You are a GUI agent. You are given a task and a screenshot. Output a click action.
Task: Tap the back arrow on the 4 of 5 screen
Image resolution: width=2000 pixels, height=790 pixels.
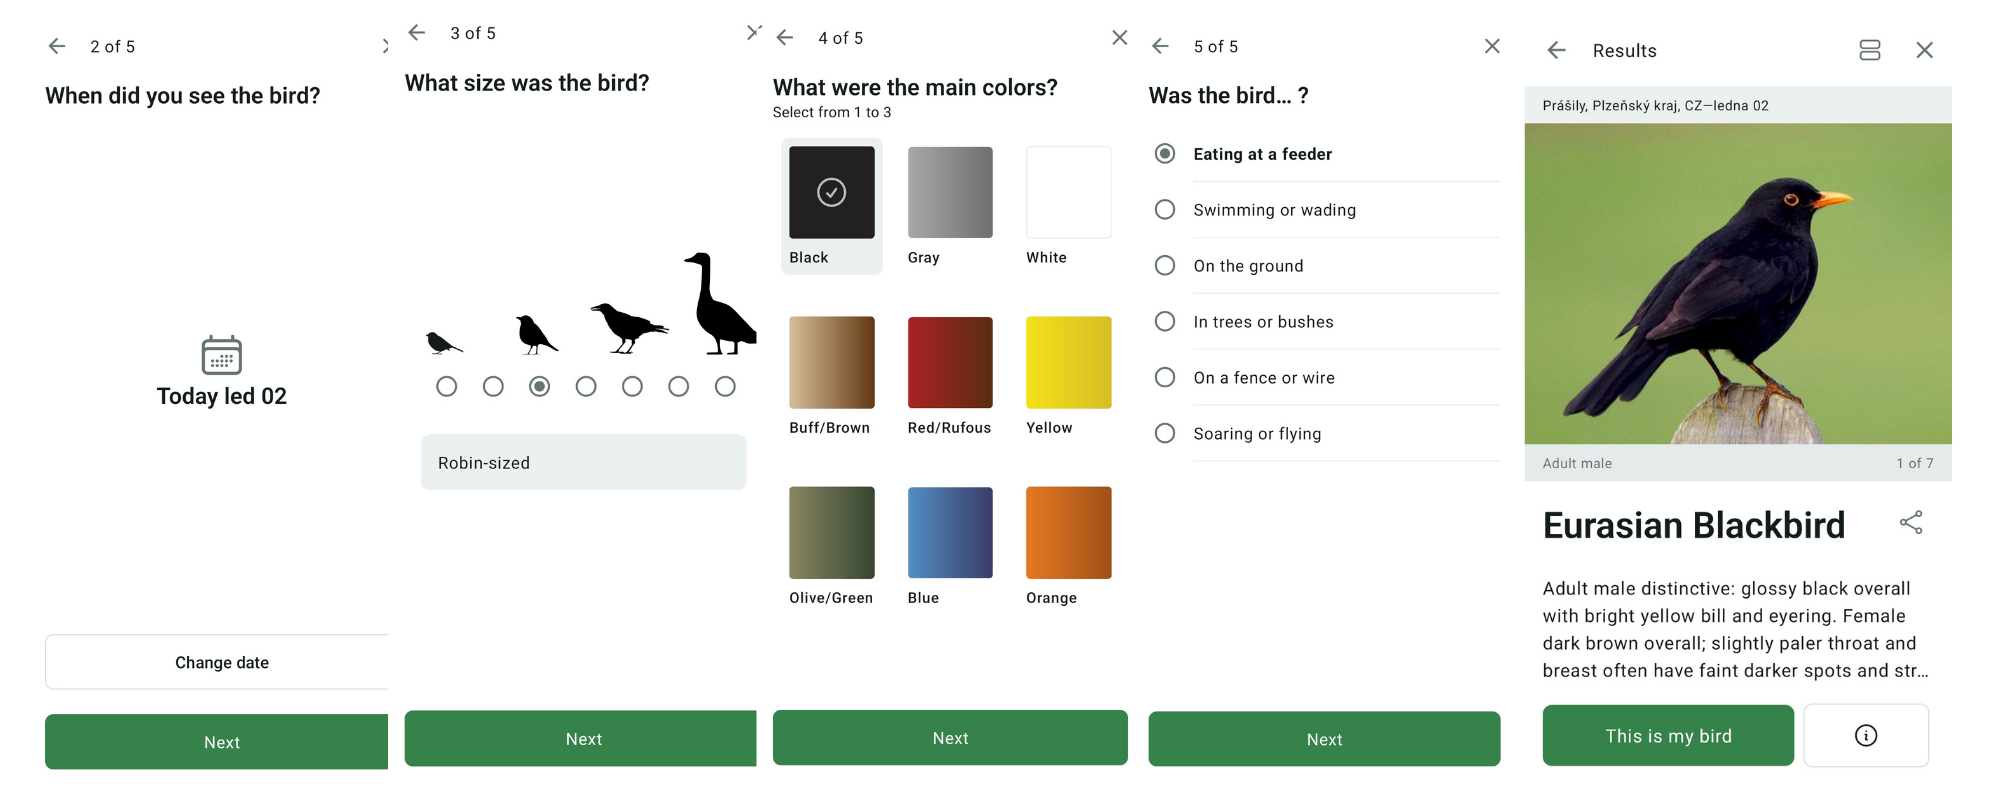pos(785,38)
